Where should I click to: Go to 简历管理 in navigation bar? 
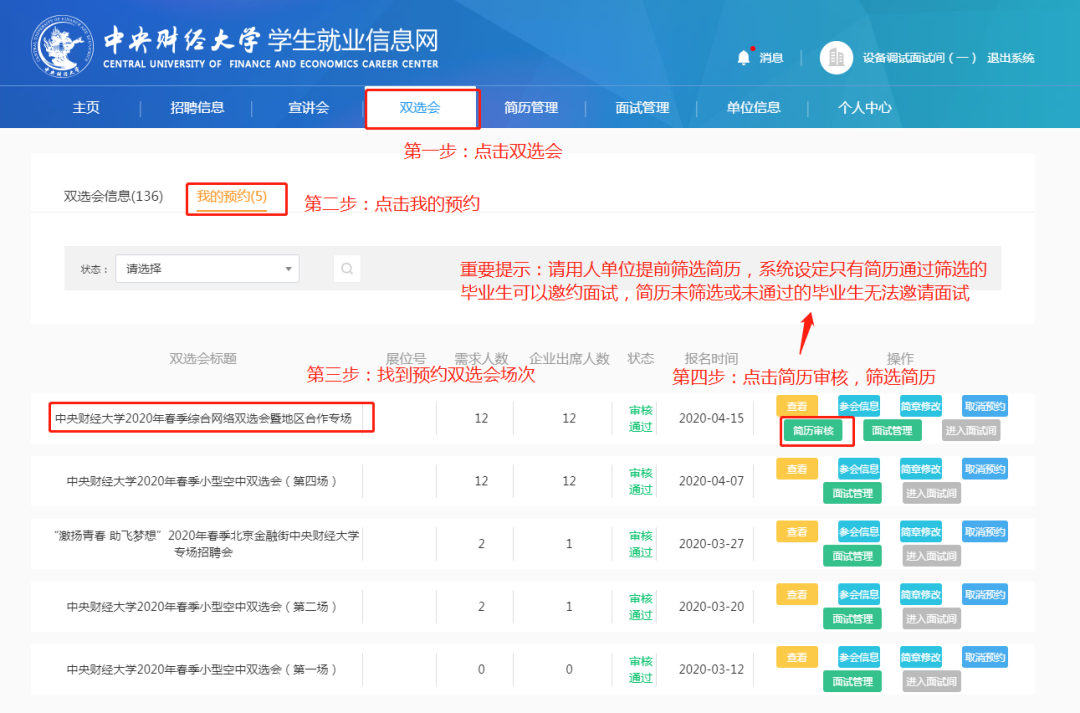pos(531,108)
